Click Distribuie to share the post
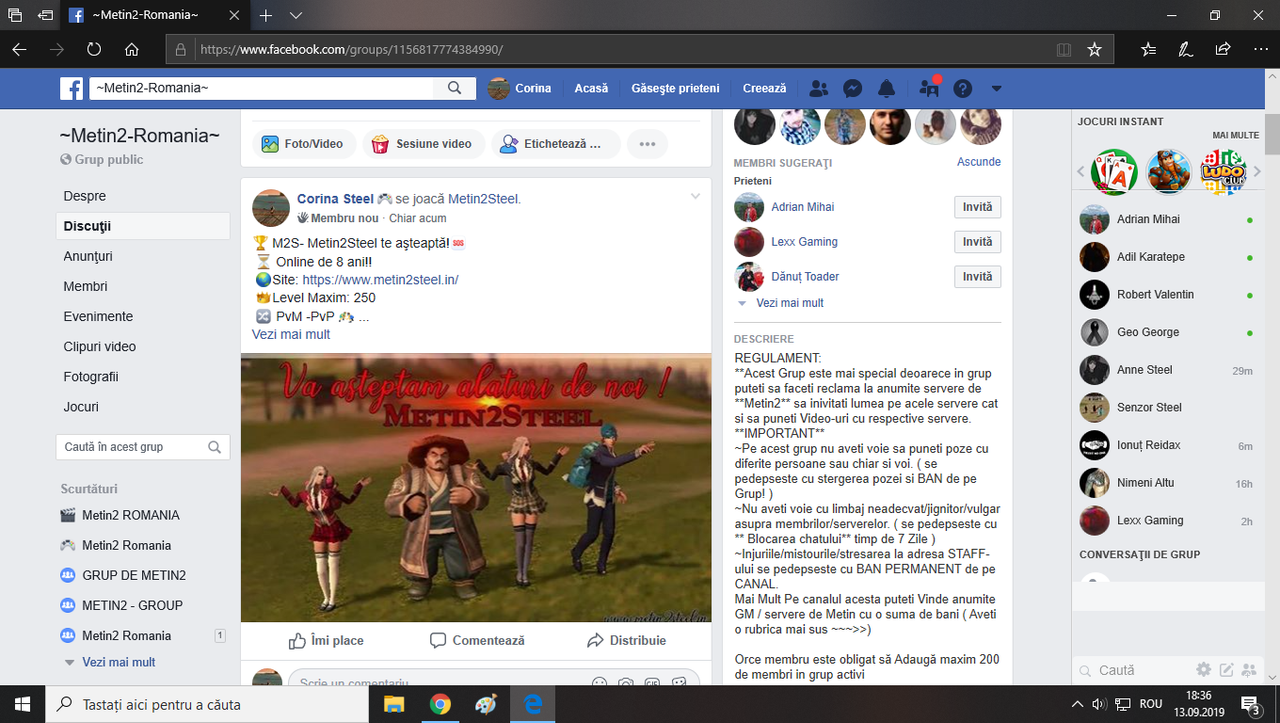This screenshot has height=723, width=1280. point(626,640)
